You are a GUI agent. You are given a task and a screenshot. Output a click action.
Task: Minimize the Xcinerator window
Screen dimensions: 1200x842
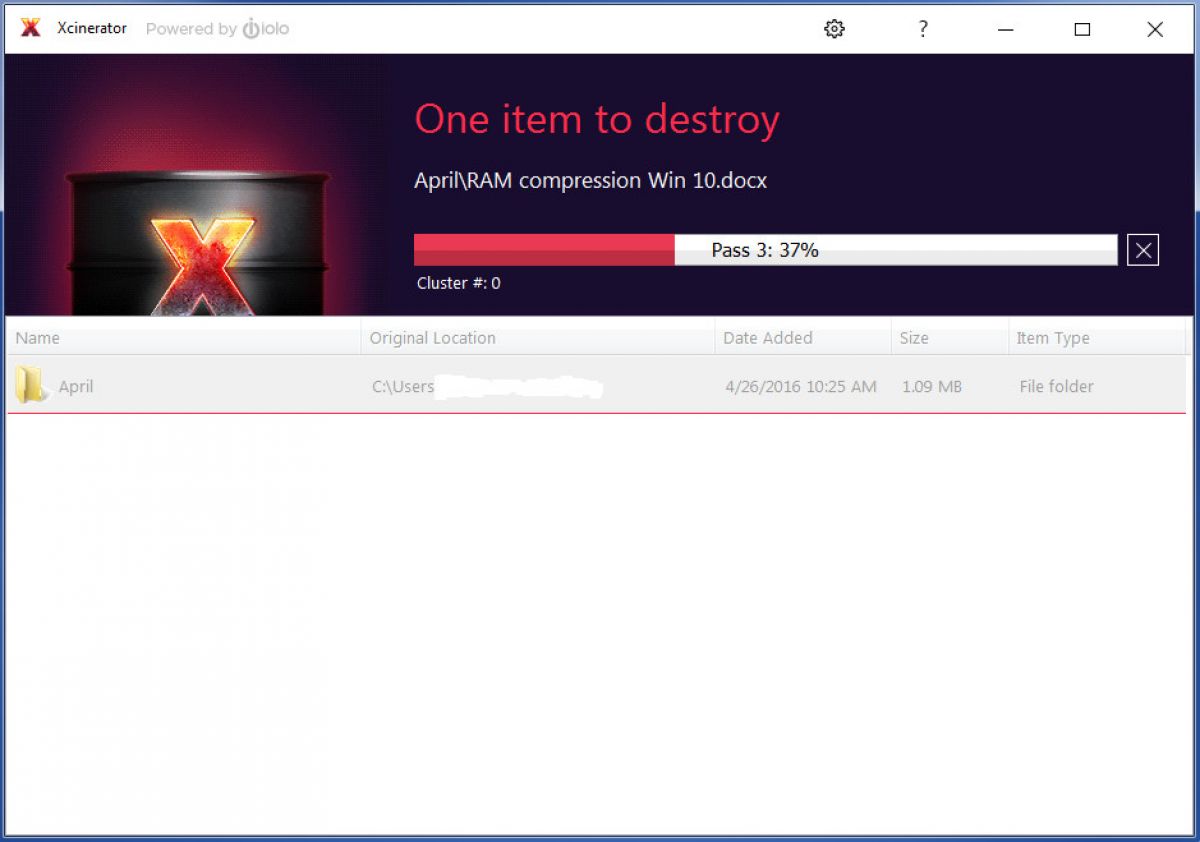pos(1006,29)
